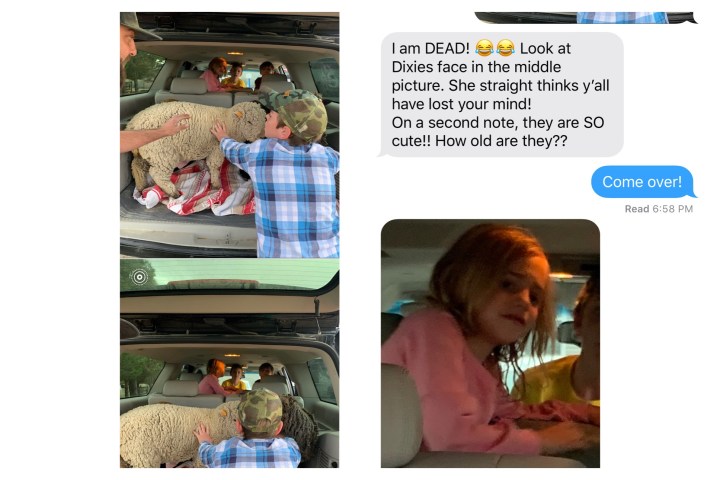Select the gray "I am DEAD!" message bubble
The width and height of the screenshot is (720, 480).
coord(501,95)
